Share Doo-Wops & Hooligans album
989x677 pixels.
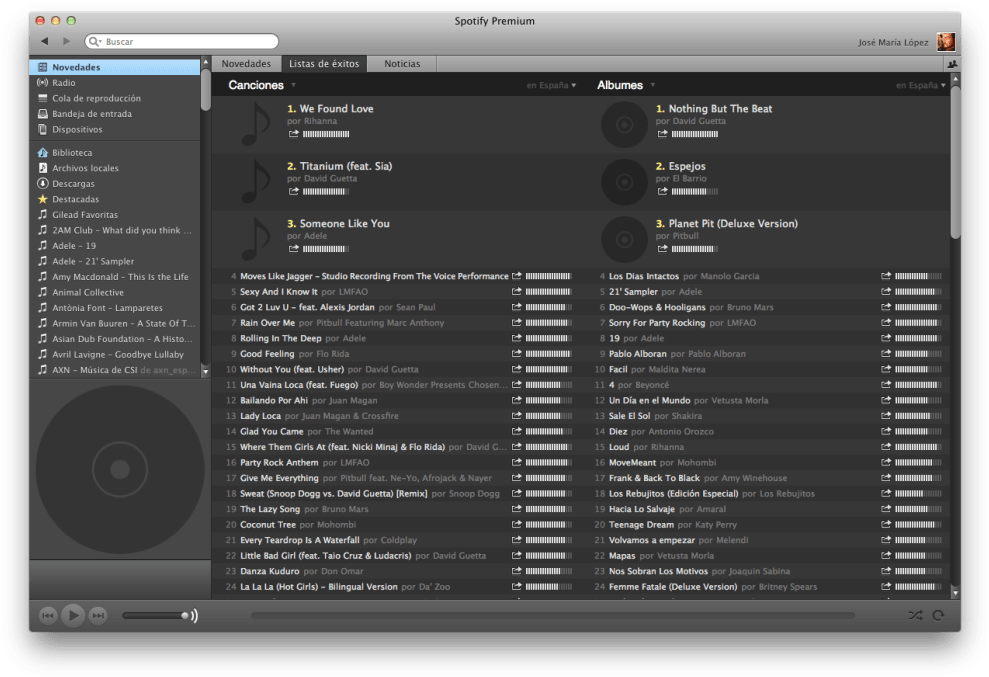[x=886, y=307]
